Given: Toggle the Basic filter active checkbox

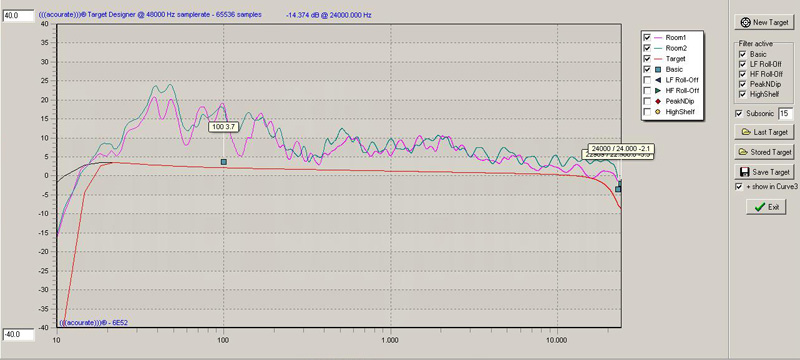Looking at the screenshot, I should (742, 54).
